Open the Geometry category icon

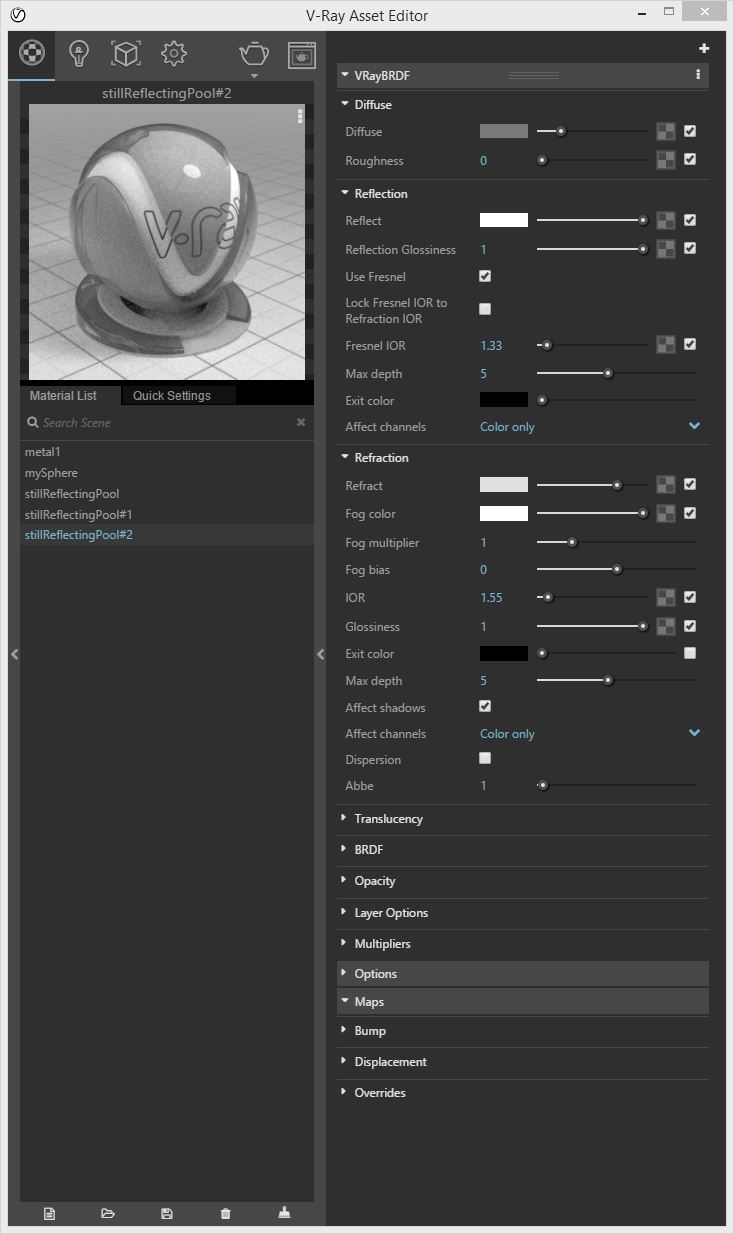pyautogui.click(x=126, y=54)
